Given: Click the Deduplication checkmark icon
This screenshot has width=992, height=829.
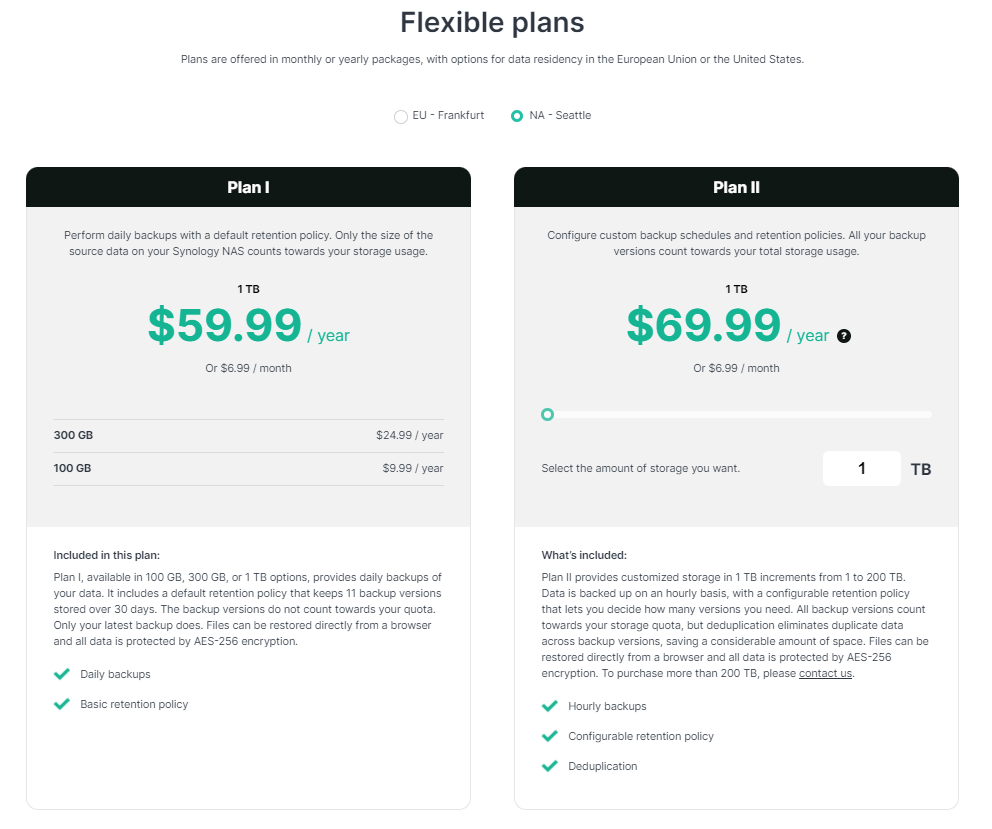Looking at the screenshot, I should coord(550,766).
